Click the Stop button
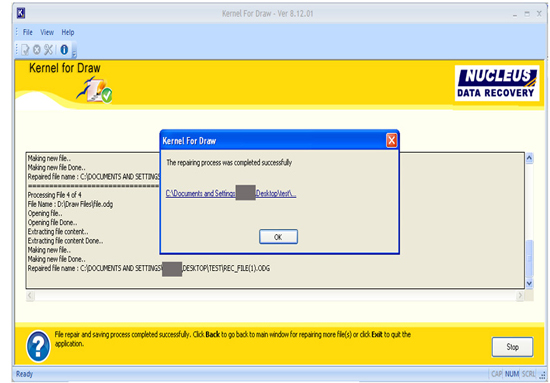This screenshot has height=383, width=550. coord(512,347)
